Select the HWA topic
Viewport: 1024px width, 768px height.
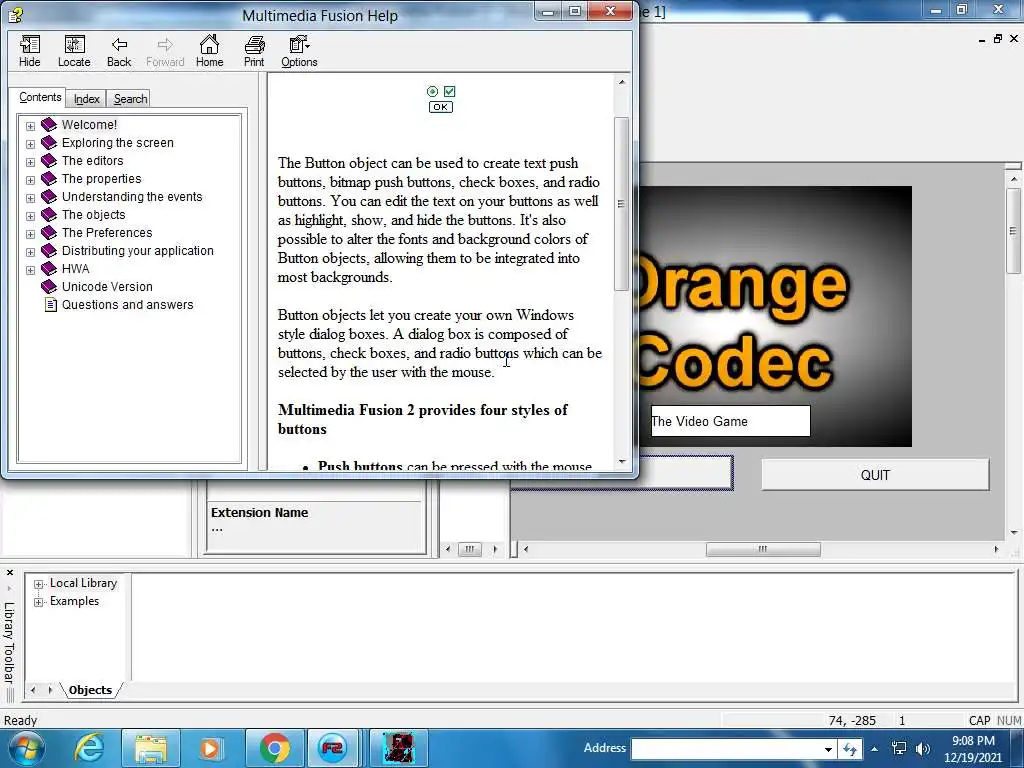(75, 268)
